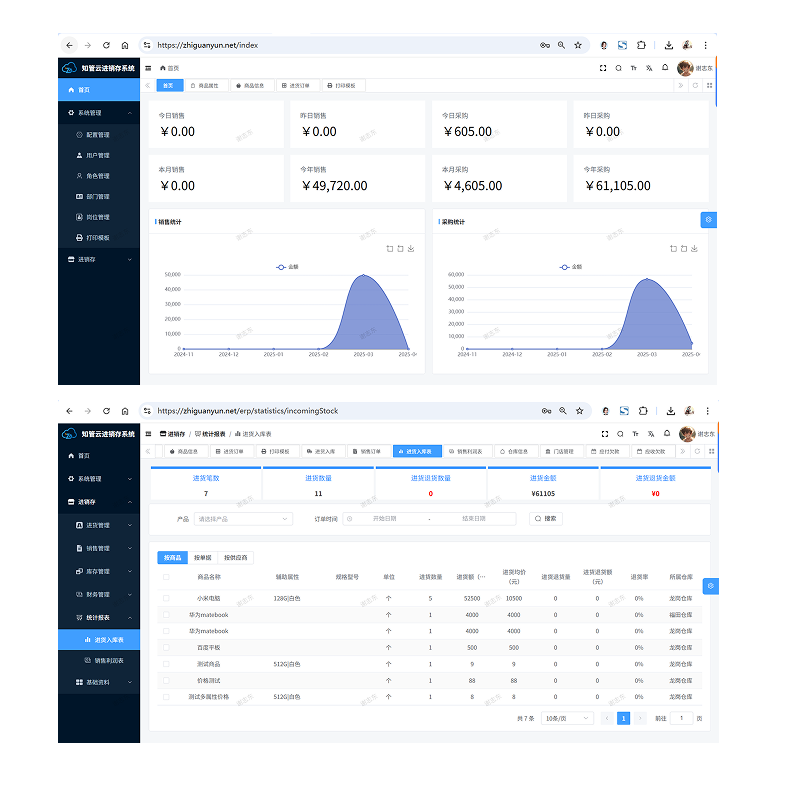
Task: Open the 门店管理 page tab
Action: (559, 452)
